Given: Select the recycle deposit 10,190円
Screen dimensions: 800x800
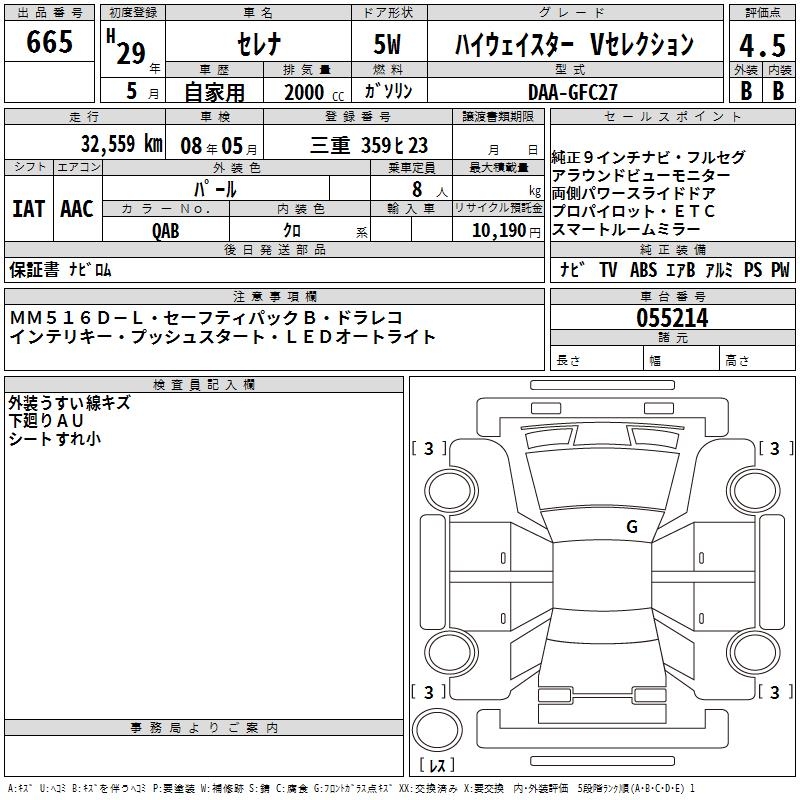Looking at the screenshot, I should [506, 231].
